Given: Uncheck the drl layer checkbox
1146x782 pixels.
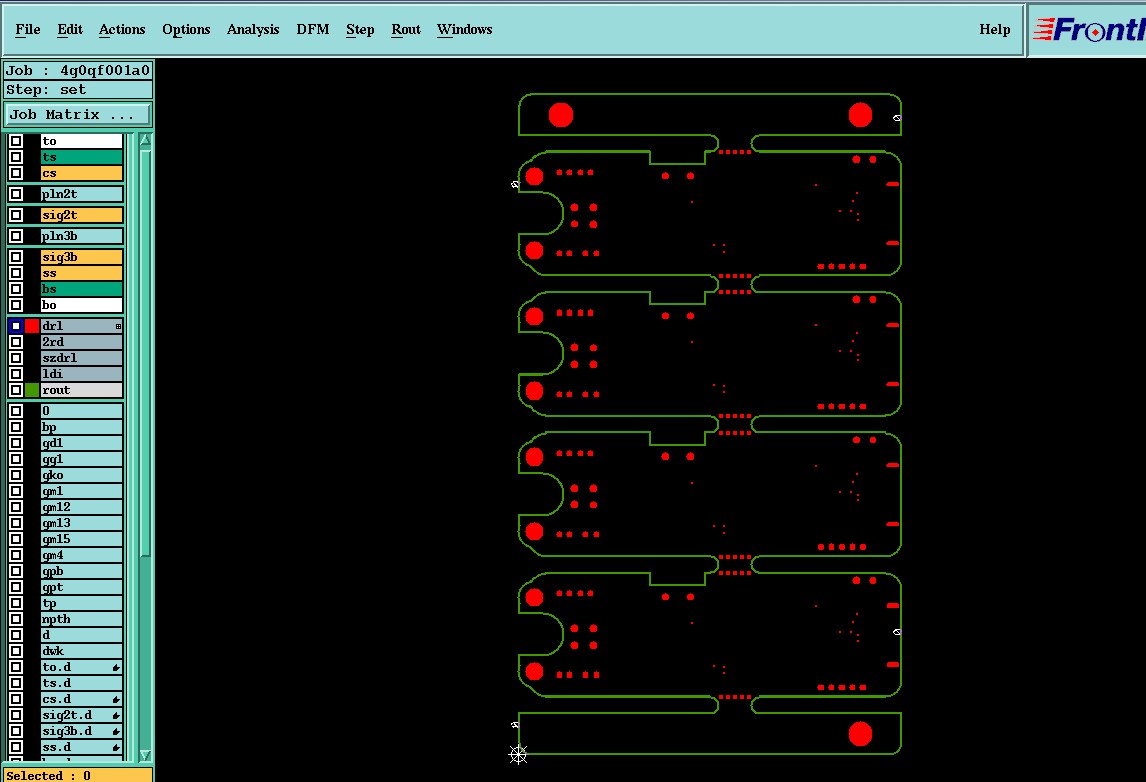Looking at the screenshot, I should point(16,326).
